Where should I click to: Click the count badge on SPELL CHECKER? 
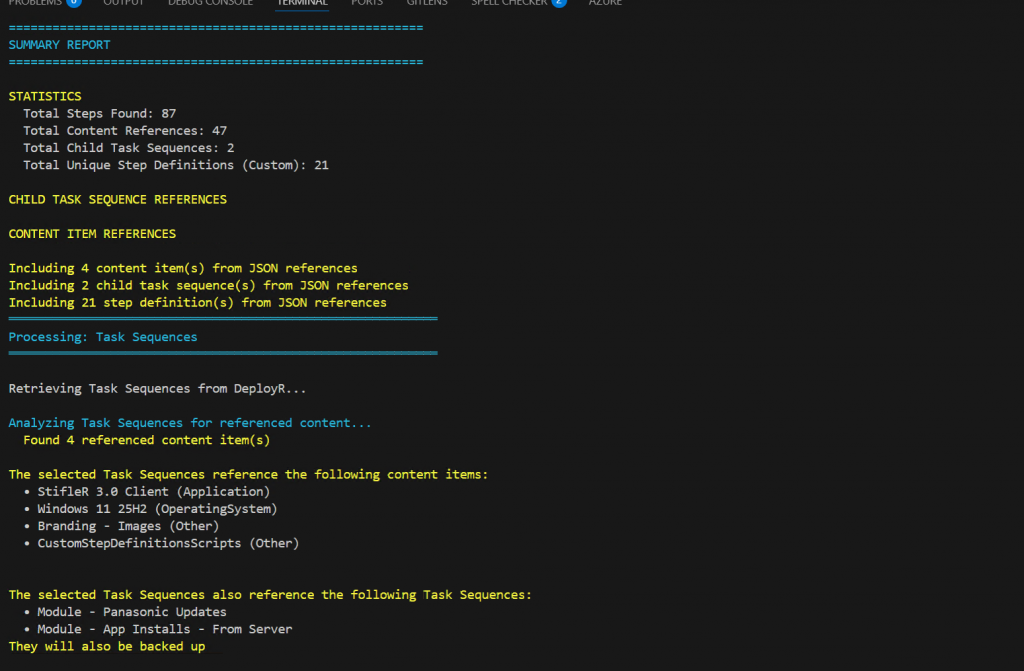[x=558, y=3]
